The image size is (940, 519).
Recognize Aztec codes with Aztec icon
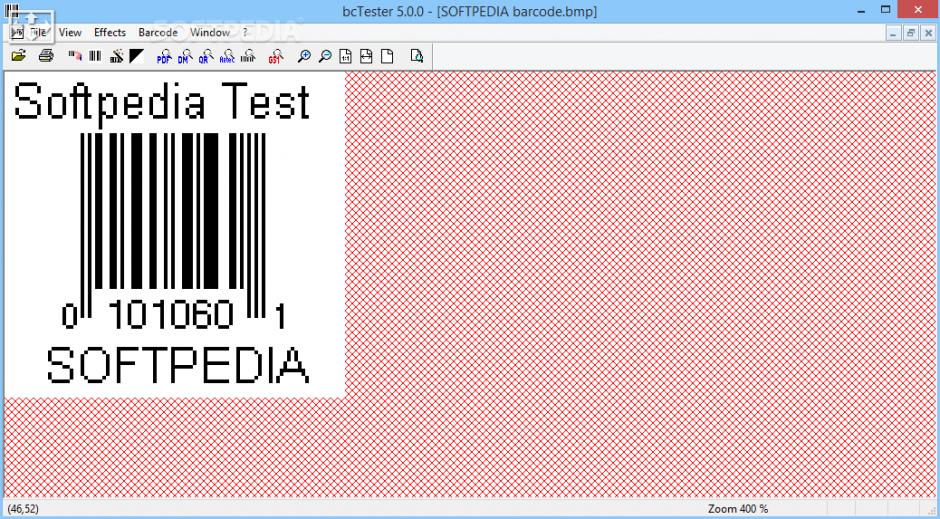(x=227, y=57)
